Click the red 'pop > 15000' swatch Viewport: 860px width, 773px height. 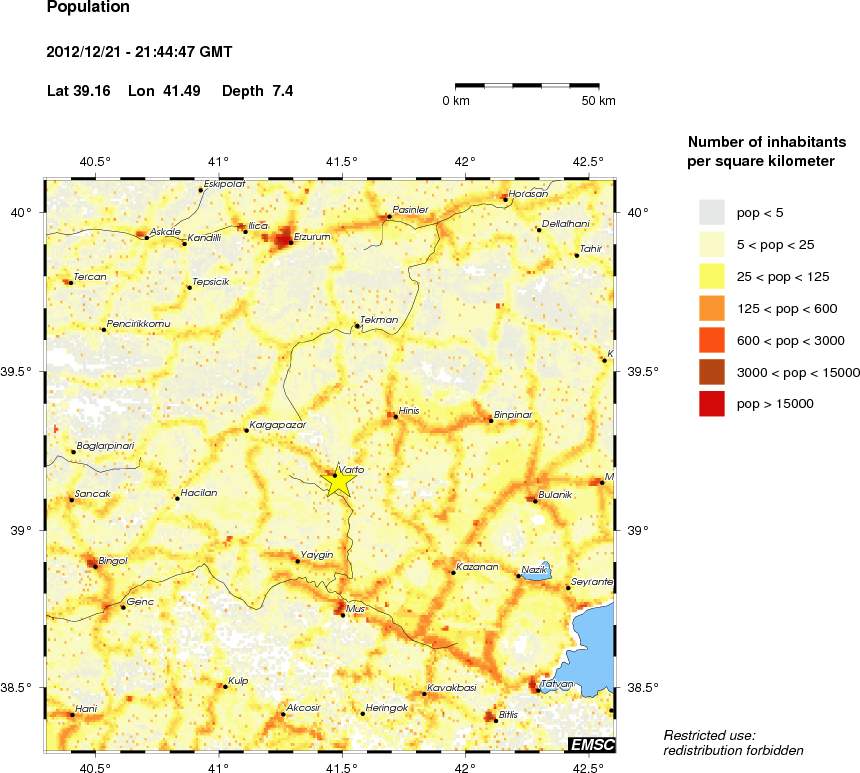711,404
